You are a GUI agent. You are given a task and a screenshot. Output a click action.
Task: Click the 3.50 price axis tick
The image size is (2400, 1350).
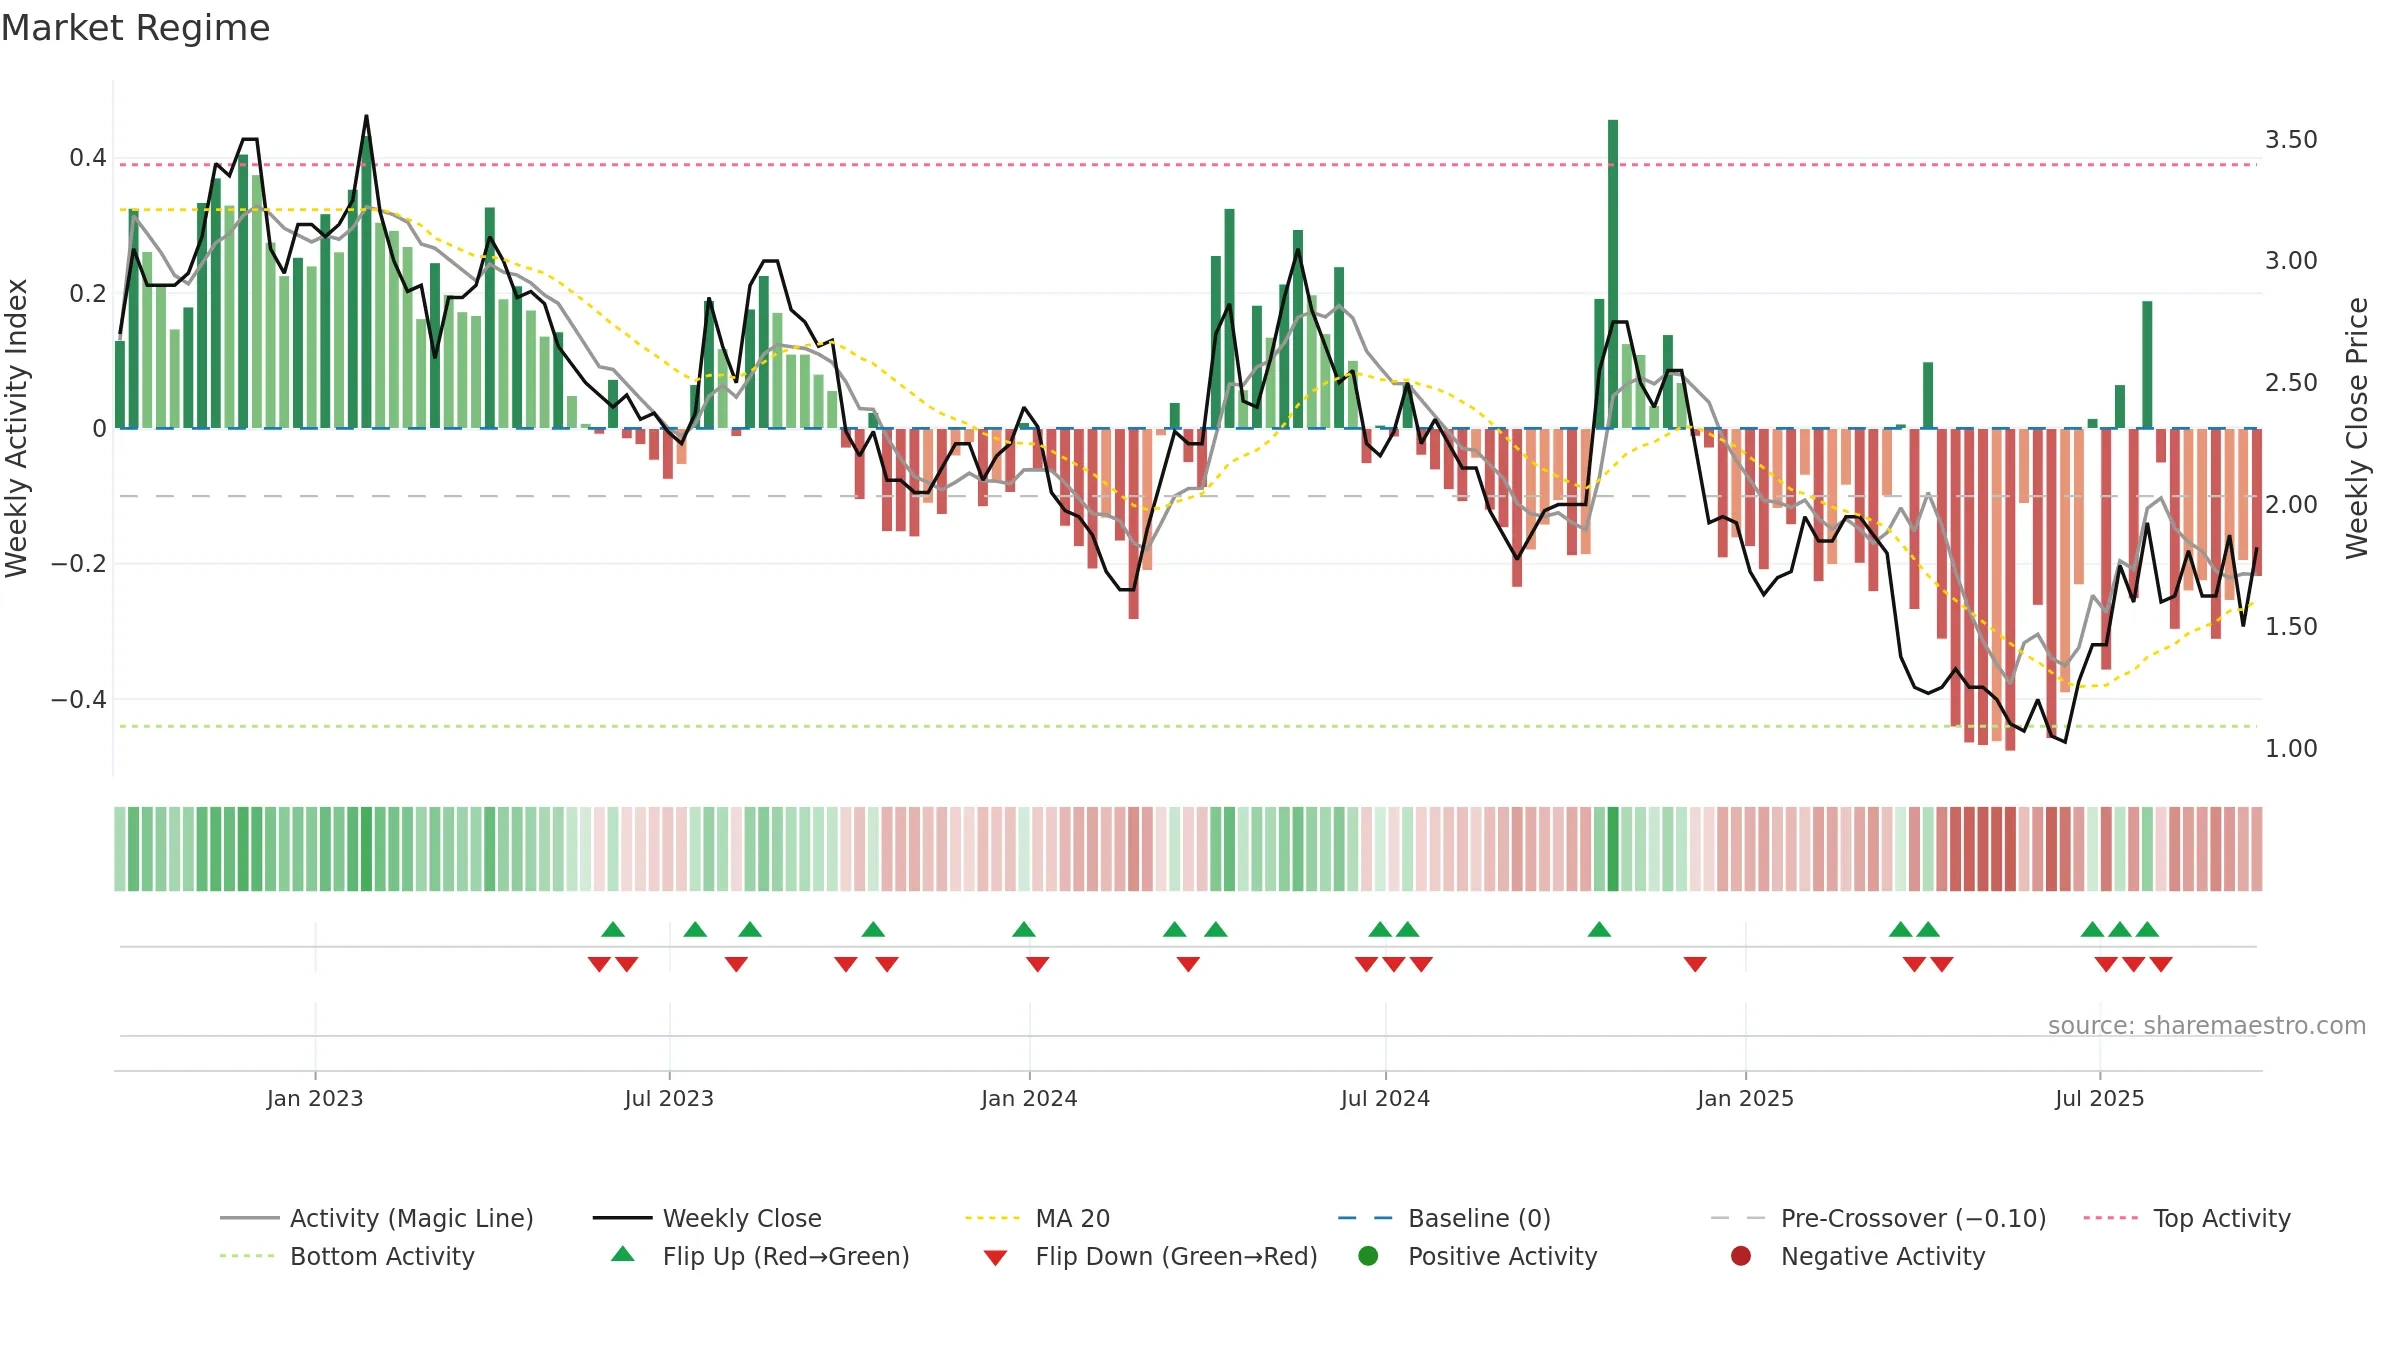2291,139
